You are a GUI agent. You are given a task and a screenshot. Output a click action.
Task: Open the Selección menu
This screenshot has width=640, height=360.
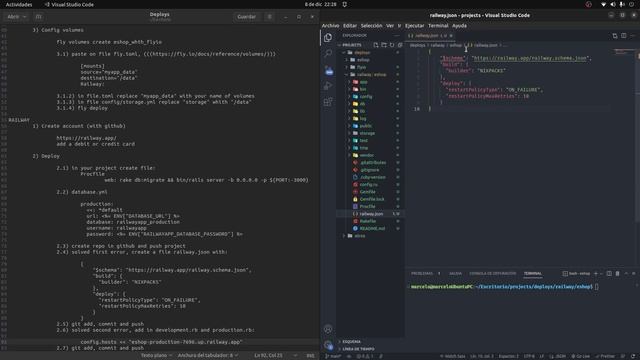[371, 26]
